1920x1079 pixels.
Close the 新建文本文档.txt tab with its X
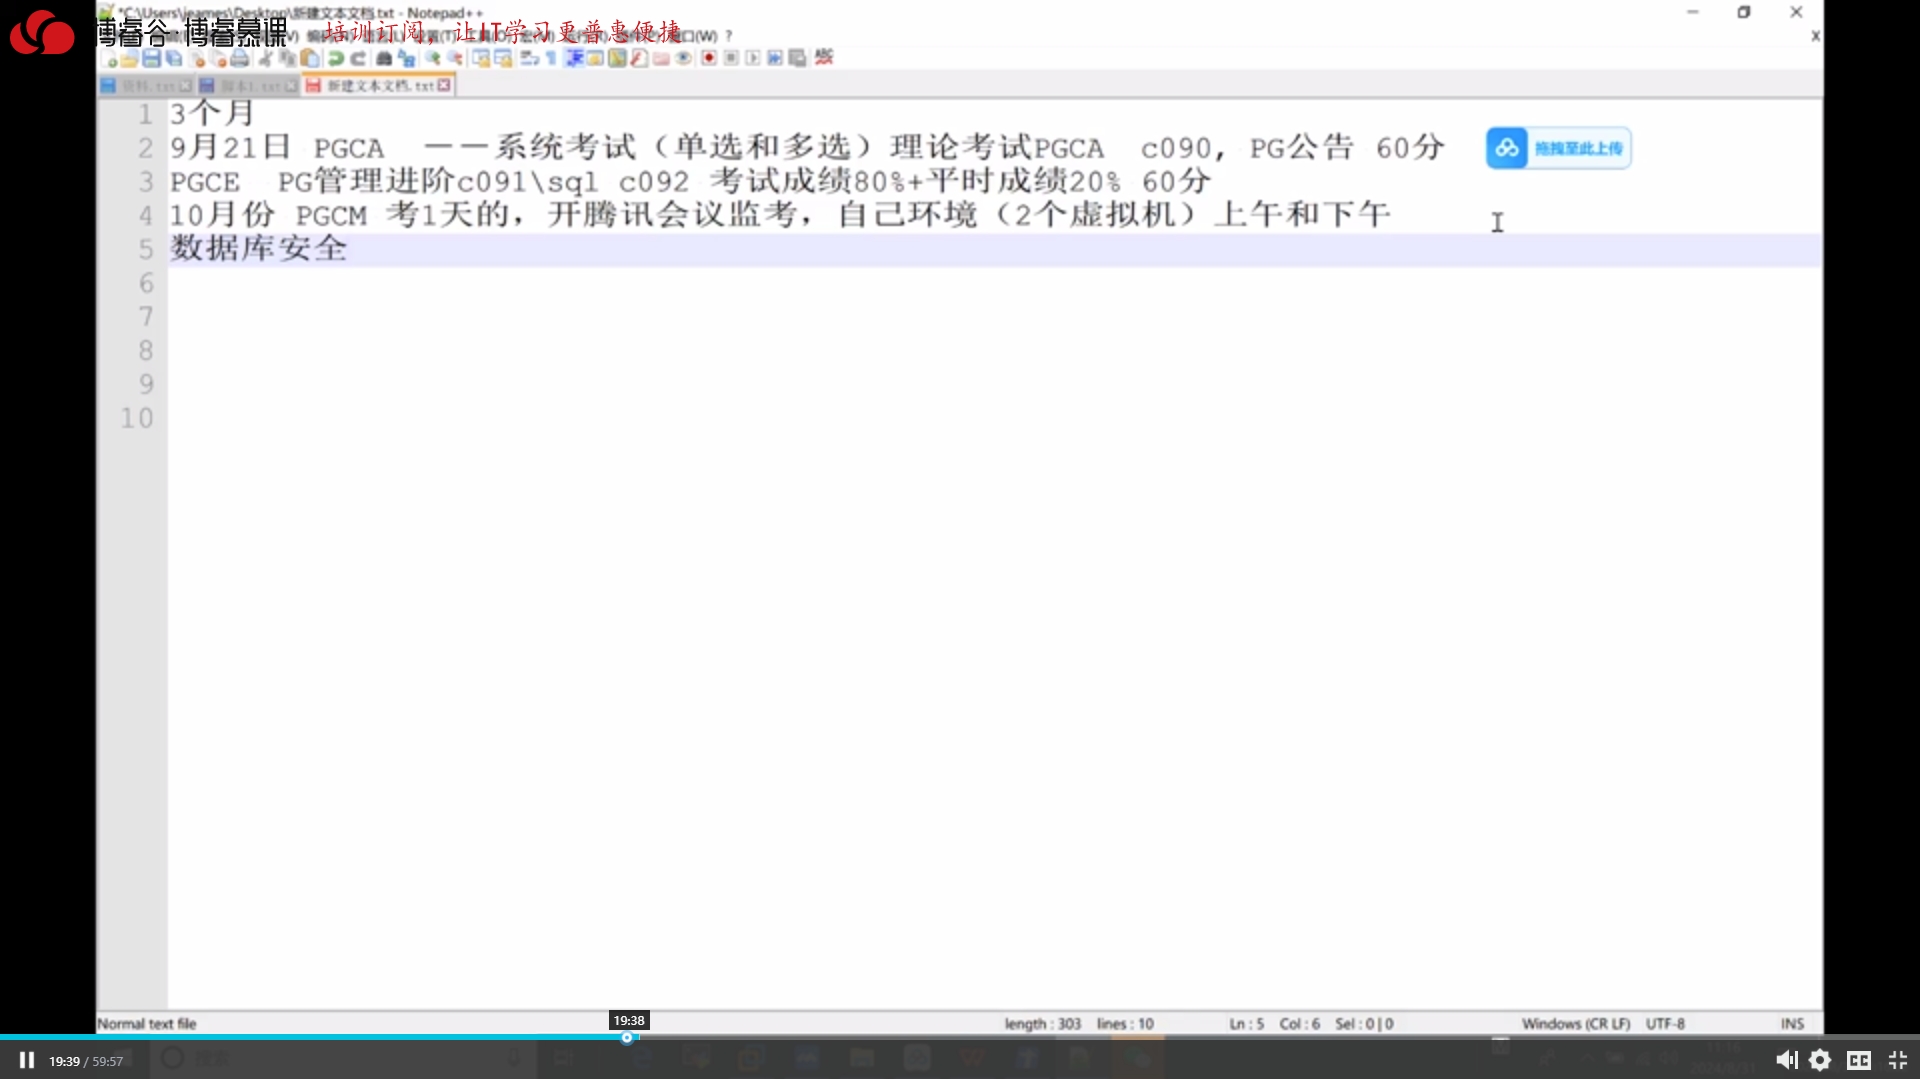coord(444,86)
